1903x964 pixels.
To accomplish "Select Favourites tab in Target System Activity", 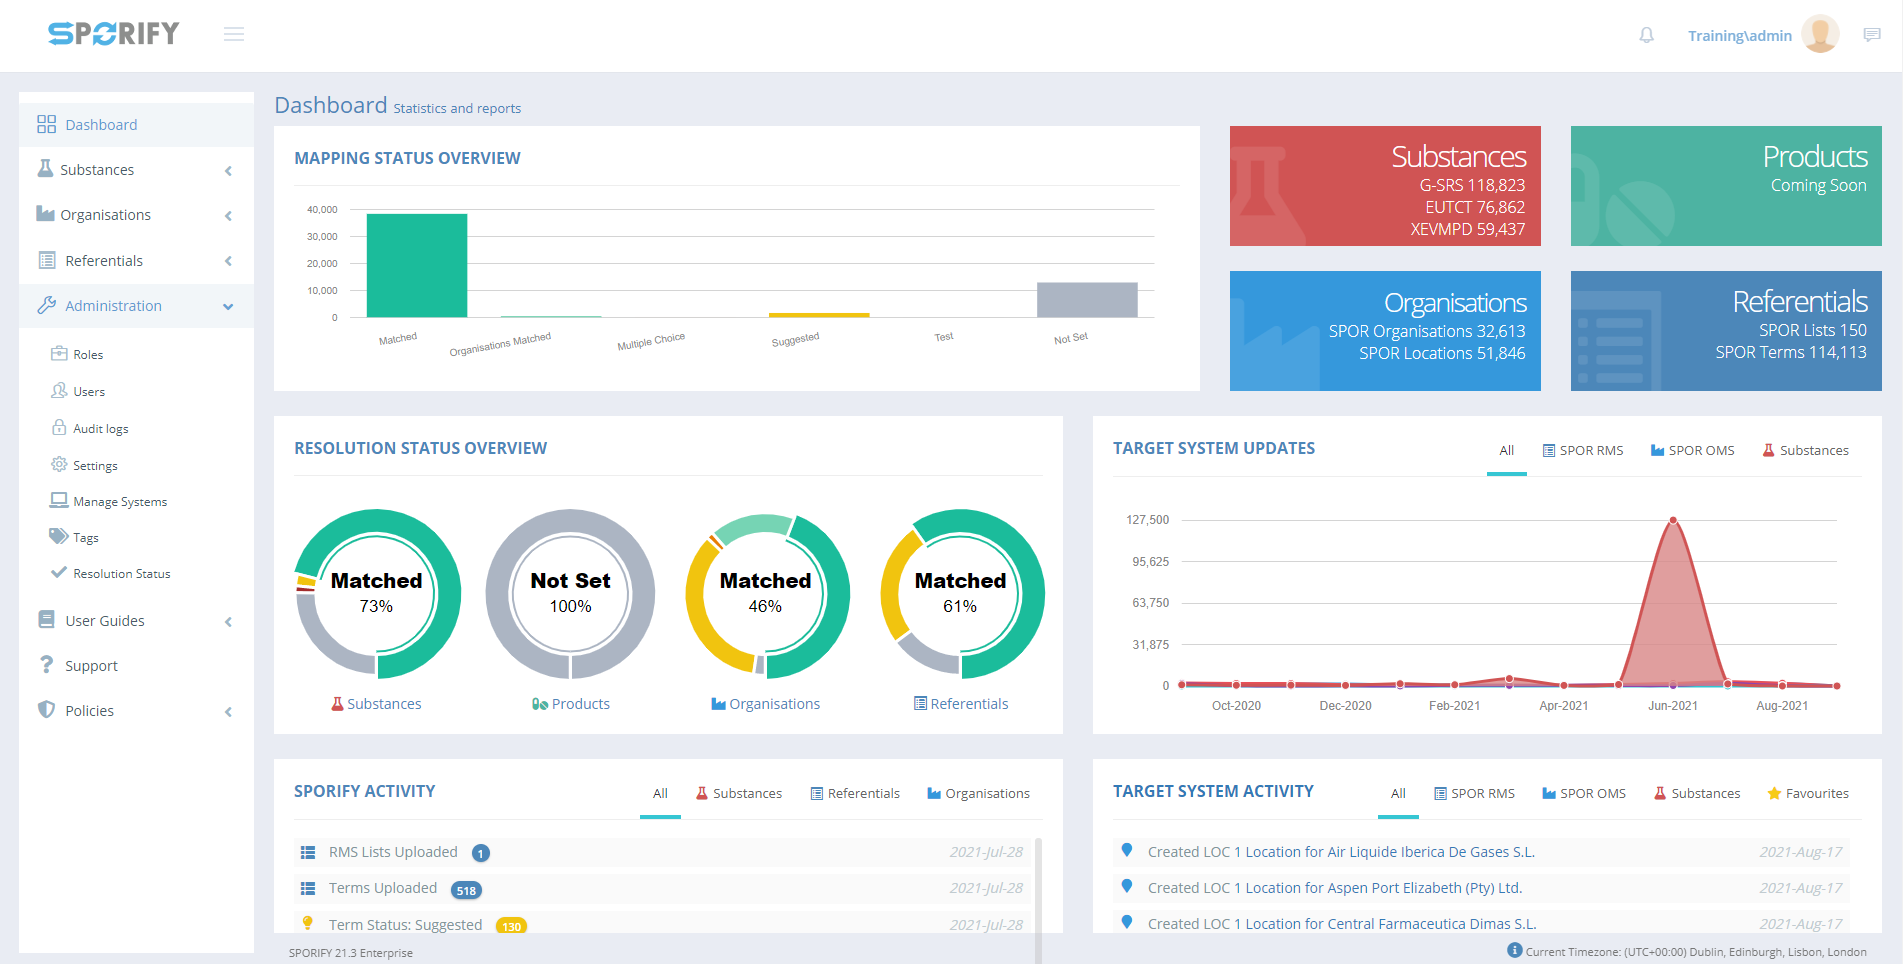I will 1807,794.
